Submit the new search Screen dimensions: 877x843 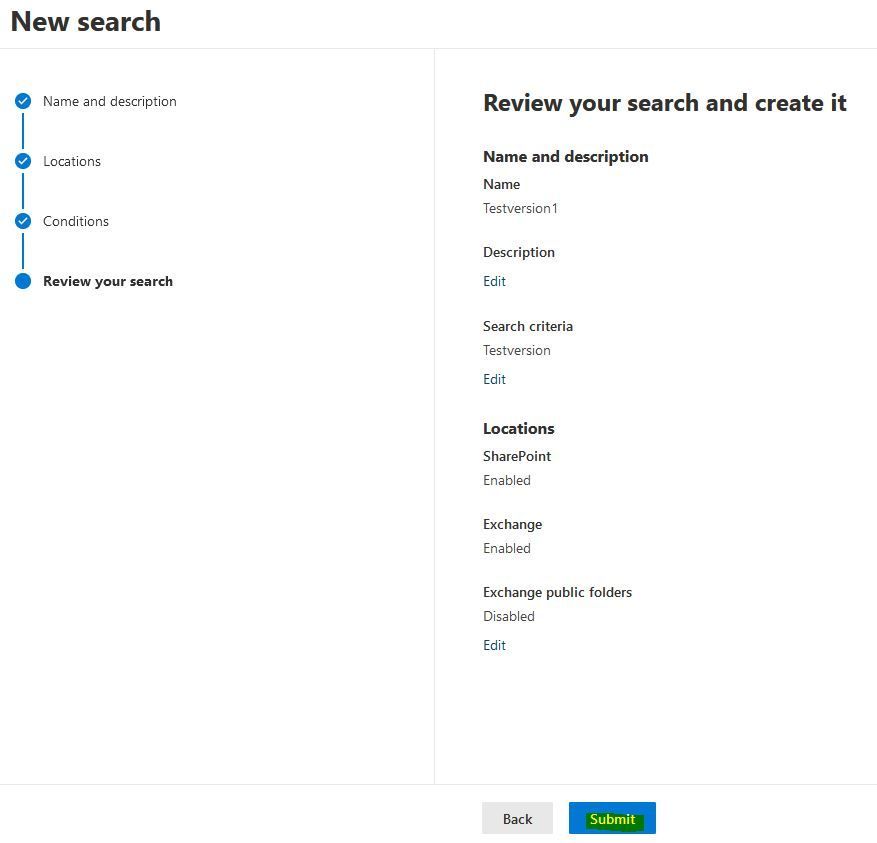612,818
